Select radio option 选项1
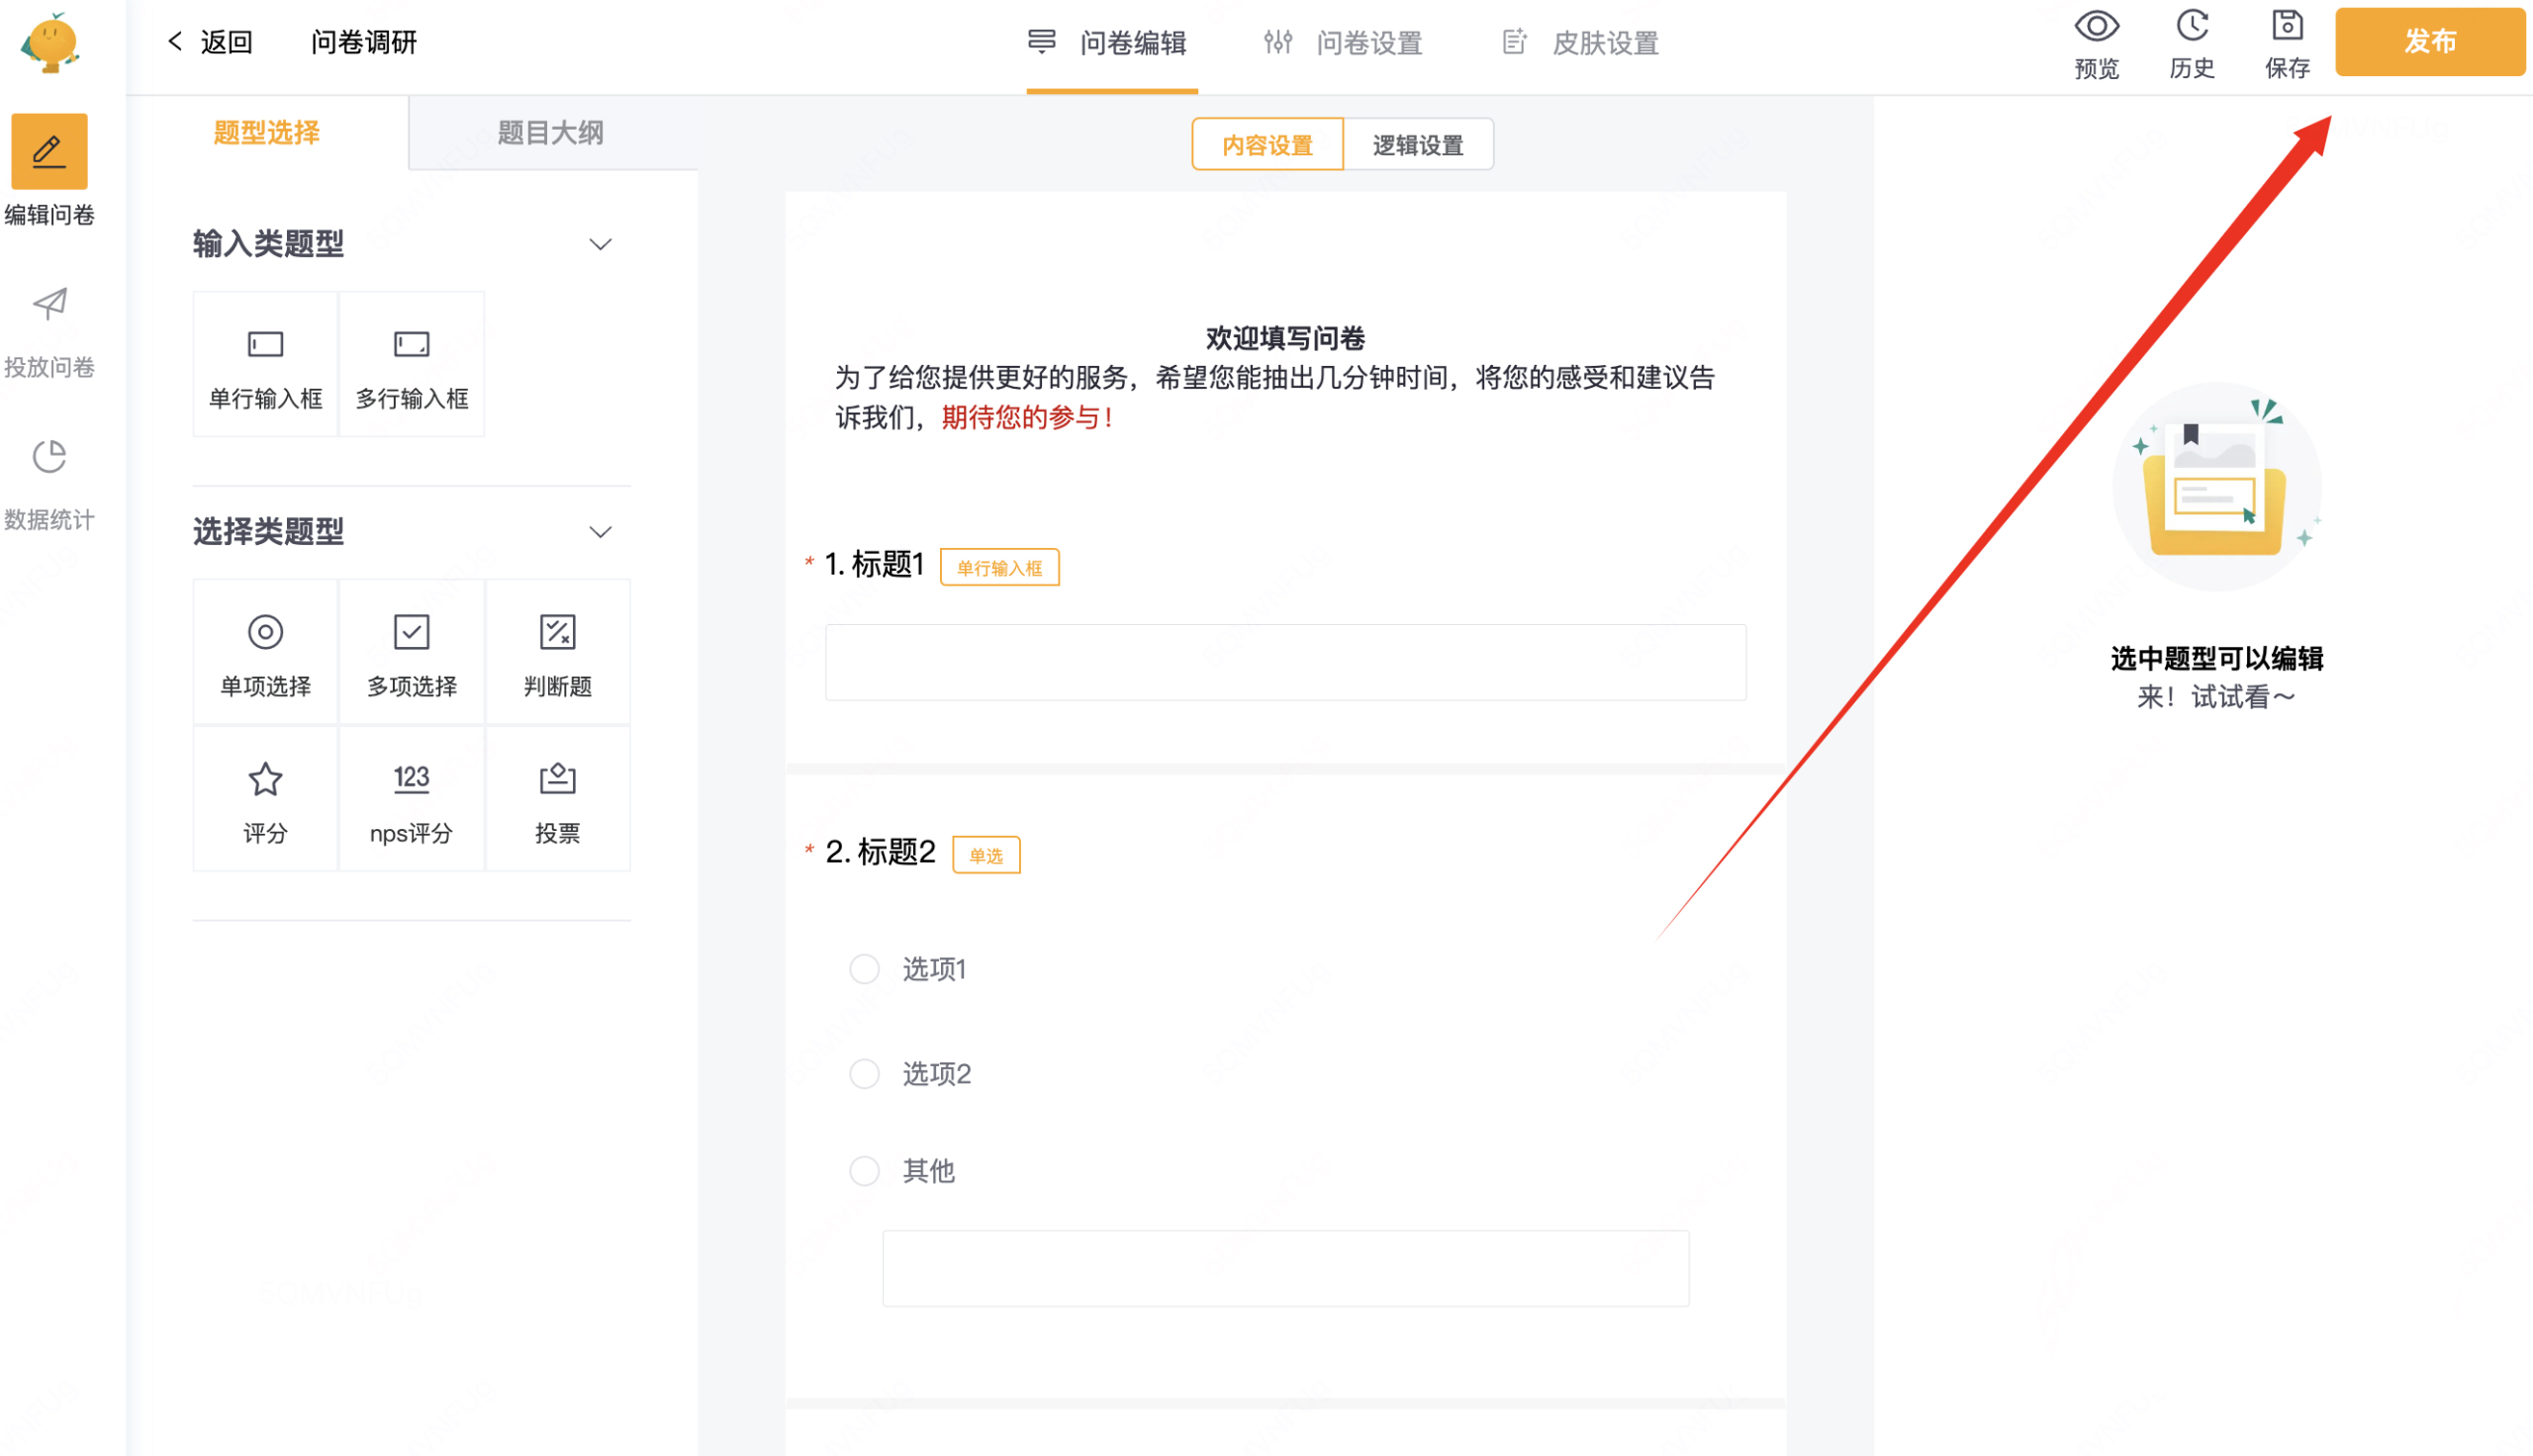This screenshot has height=1456, width=2533. [864, 969]
